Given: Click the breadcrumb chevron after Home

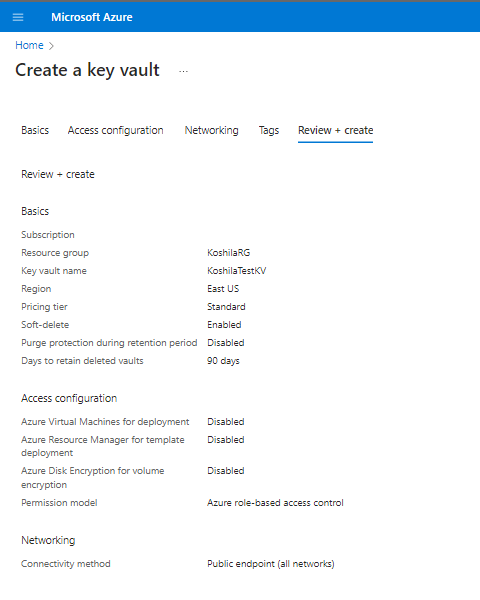Looking at the screenshot, I should (x=51, y=46).
